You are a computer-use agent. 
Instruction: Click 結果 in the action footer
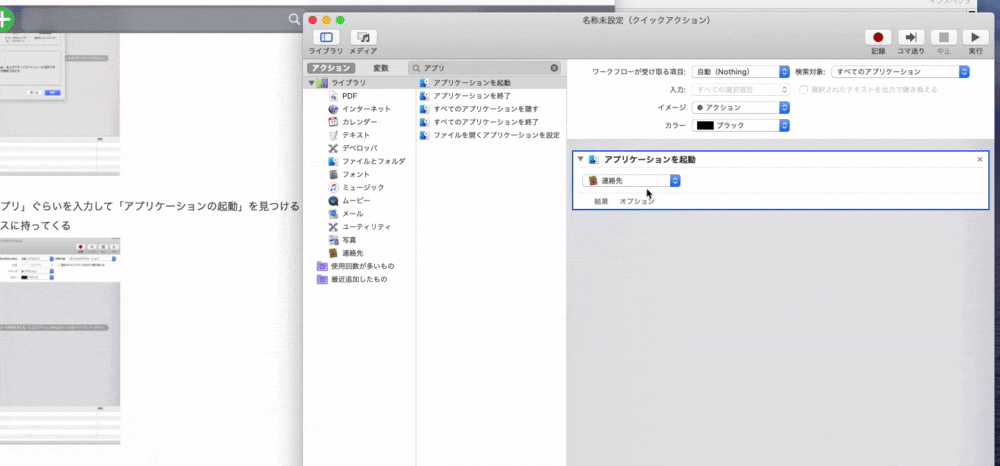601,201
